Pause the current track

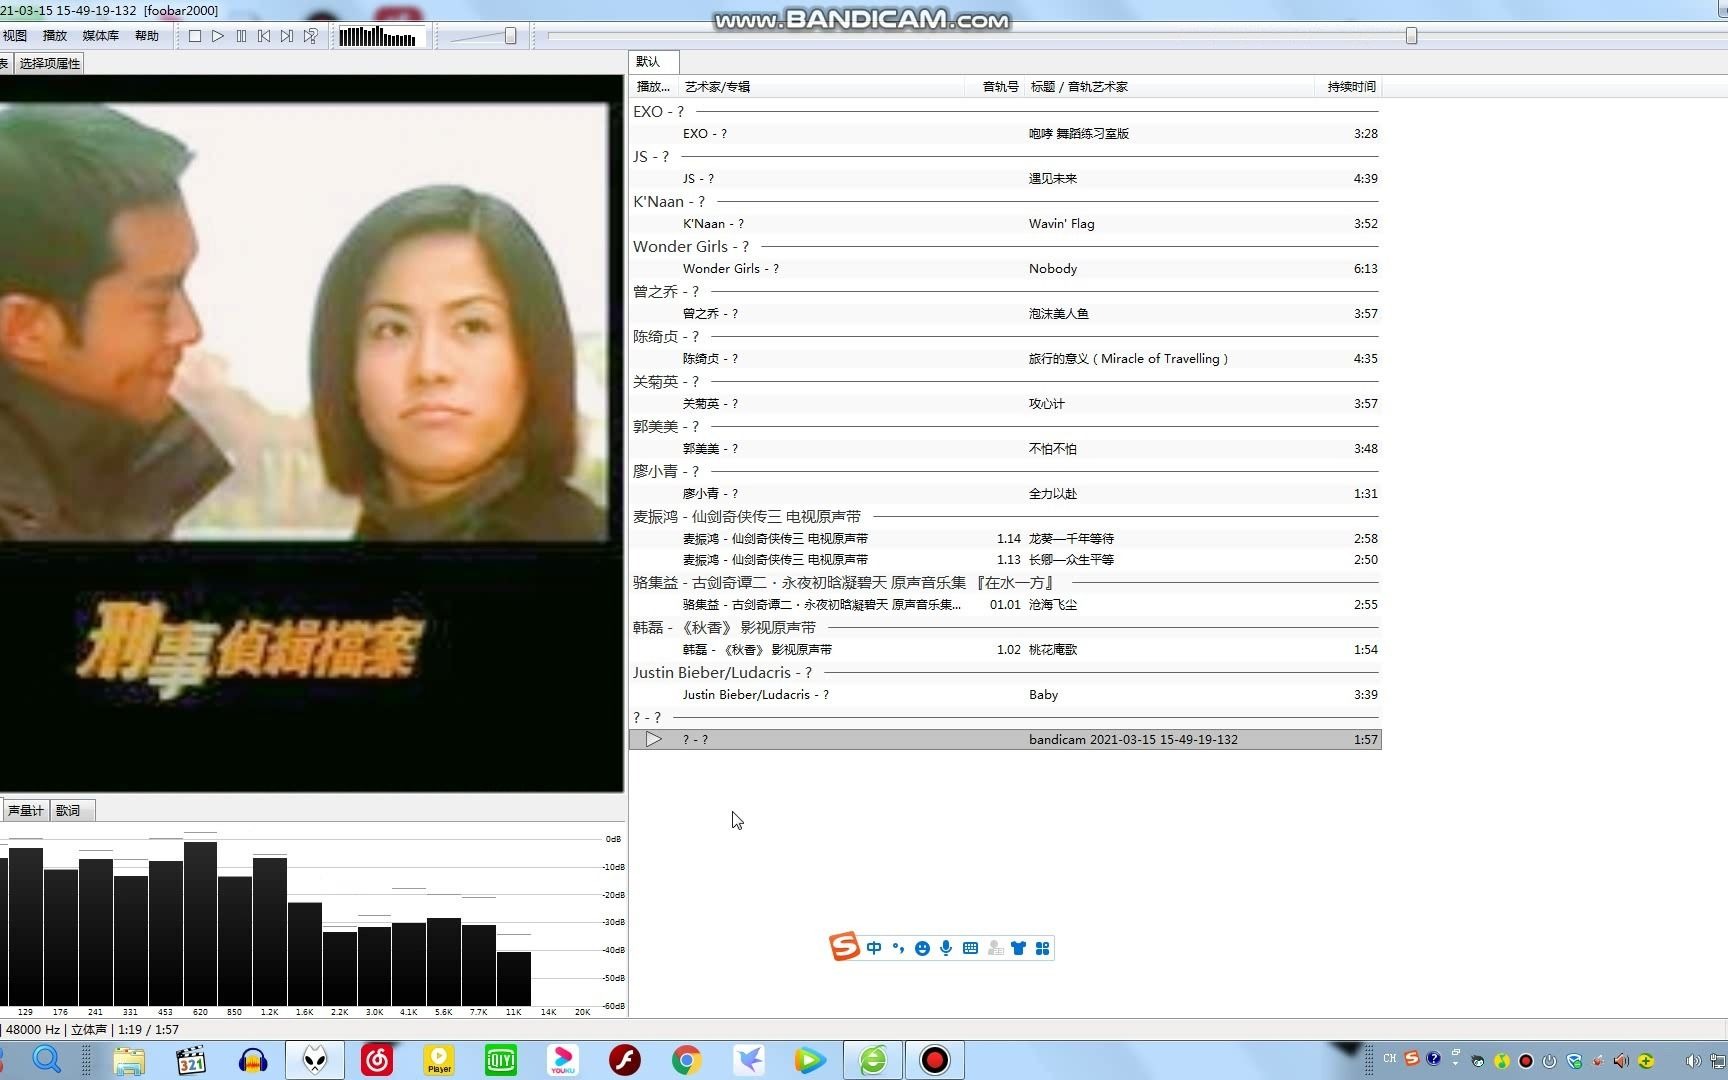click(241, 36)
